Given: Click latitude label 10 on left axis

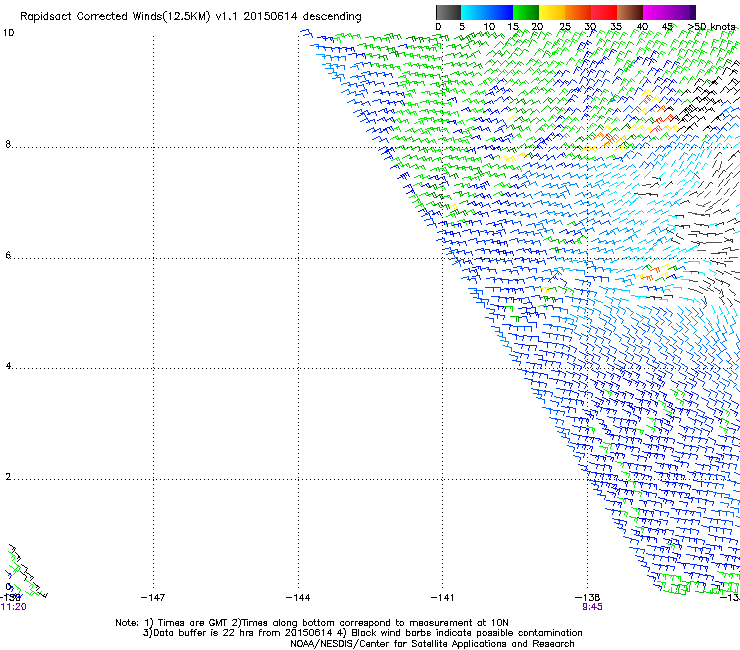Looking at the screenshot, I should [x=8, y=33].
